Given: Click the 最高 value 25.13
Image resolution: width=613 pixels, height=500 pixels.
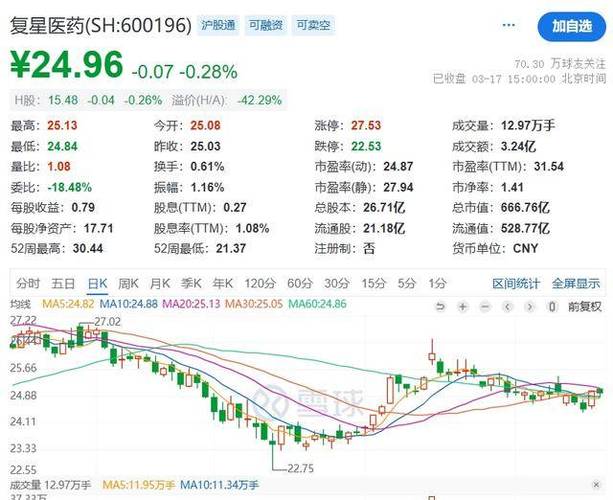Looking at the screenshot, I should tap(62, 125).
